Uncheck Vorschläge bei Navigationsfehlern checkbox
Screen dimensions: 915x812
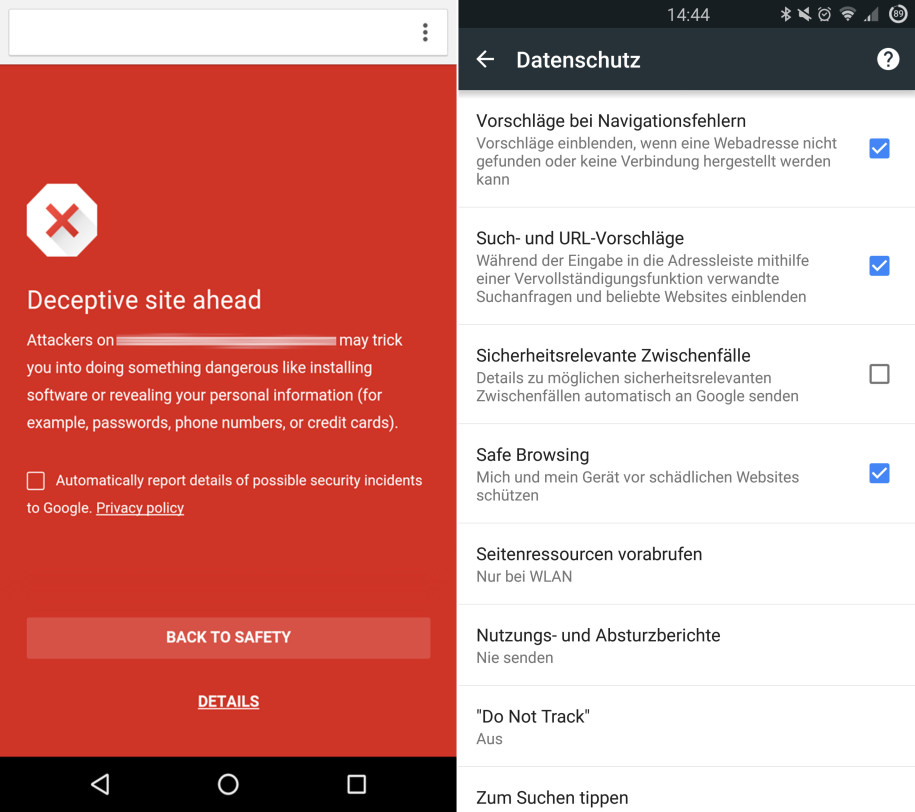879,148
